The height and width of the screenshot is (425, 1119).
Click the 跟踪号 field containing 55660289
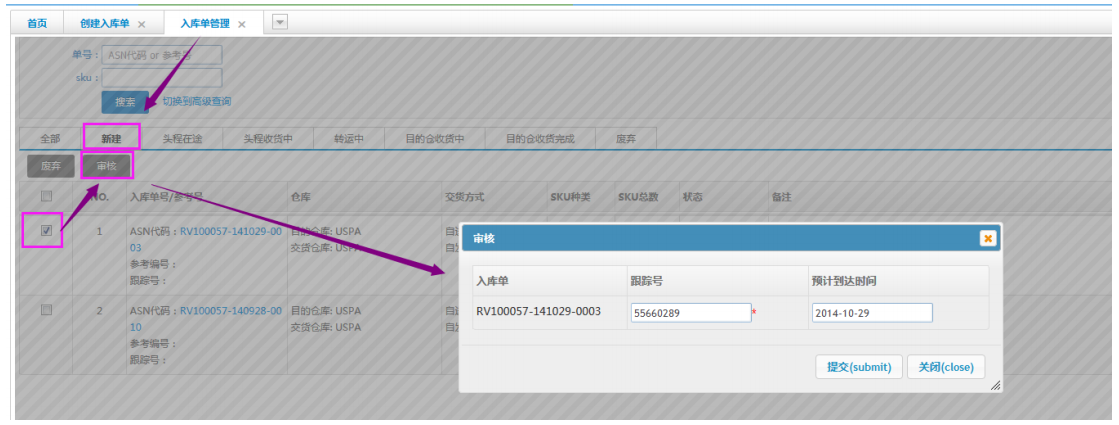690,313
